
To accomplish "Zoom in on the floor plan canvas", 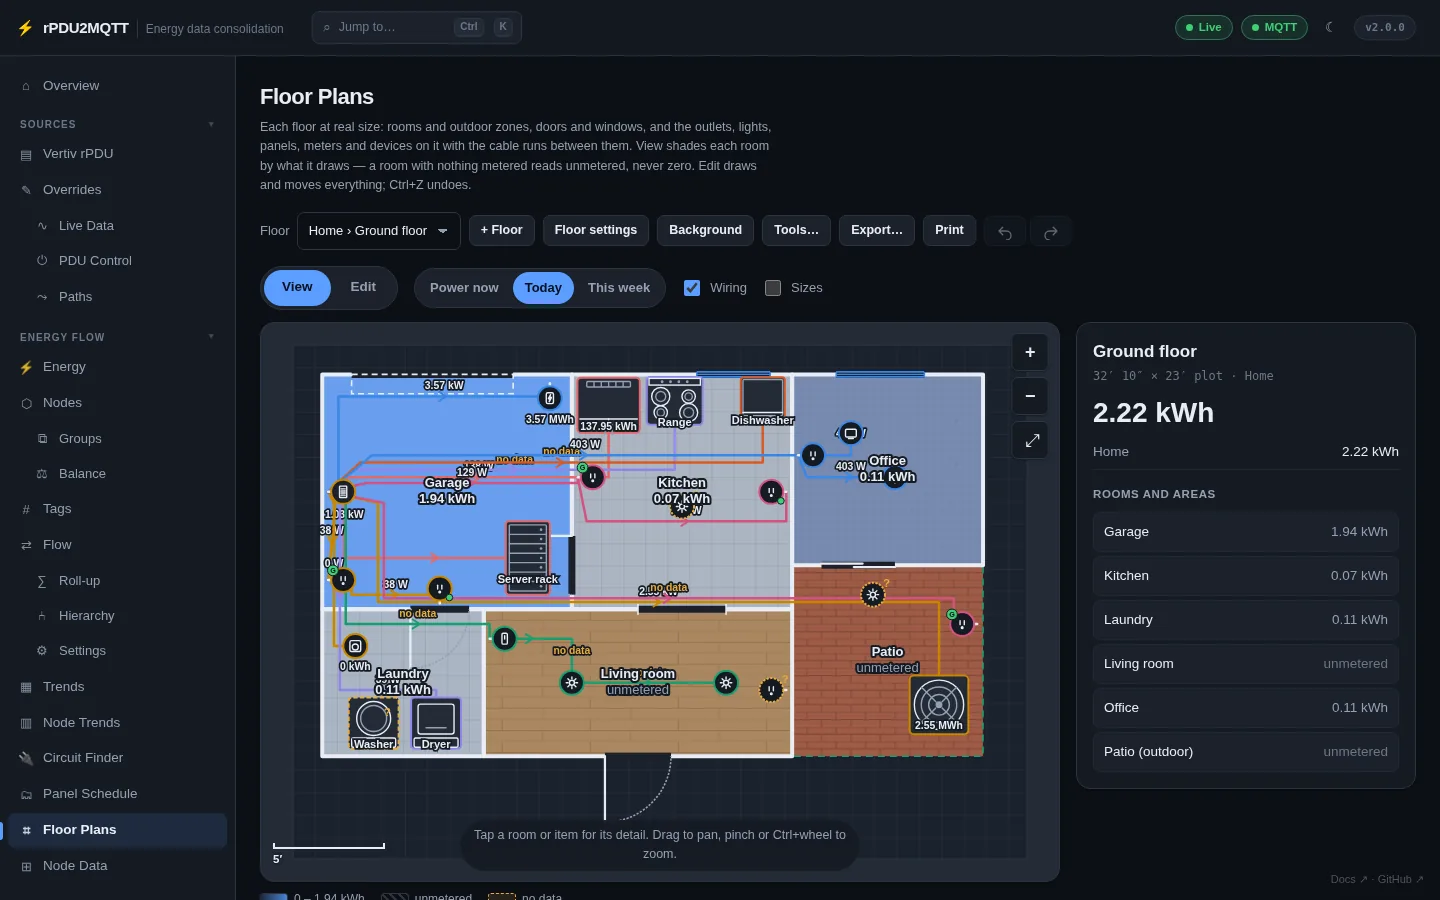I will (1030, 352).
